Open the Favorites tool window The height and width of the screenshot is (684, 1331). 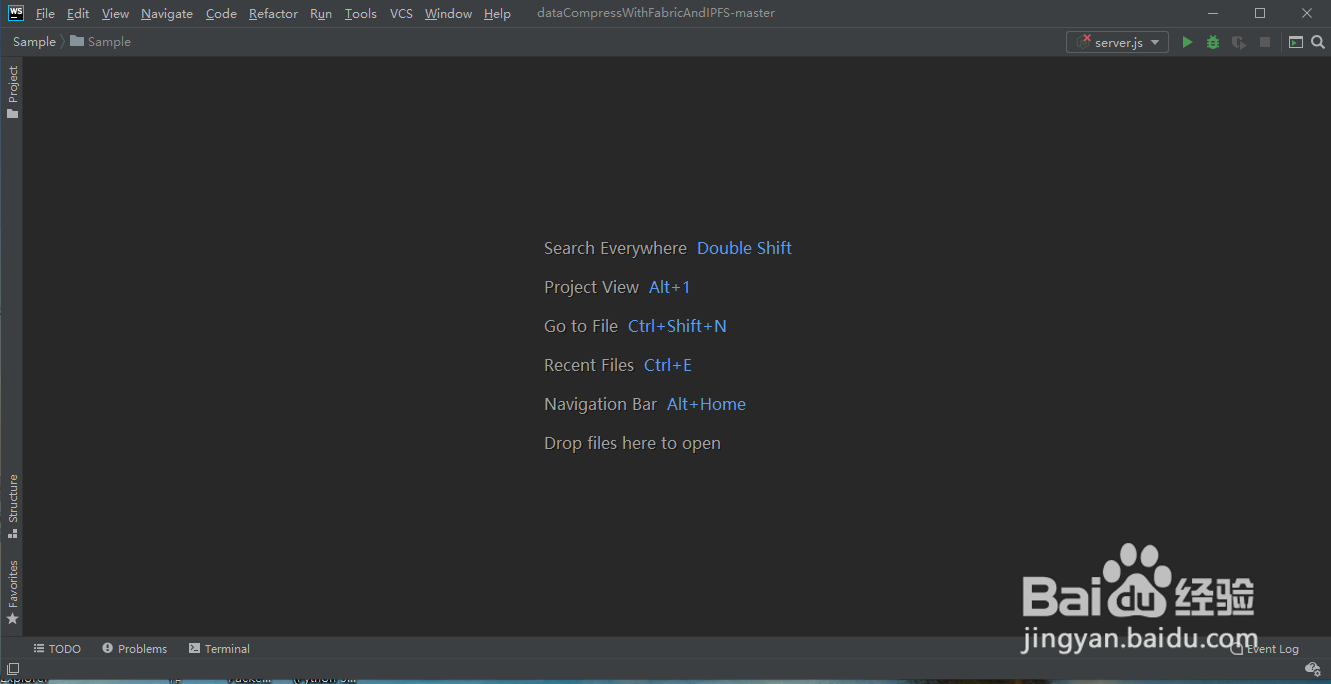click(x=12, y=592)
